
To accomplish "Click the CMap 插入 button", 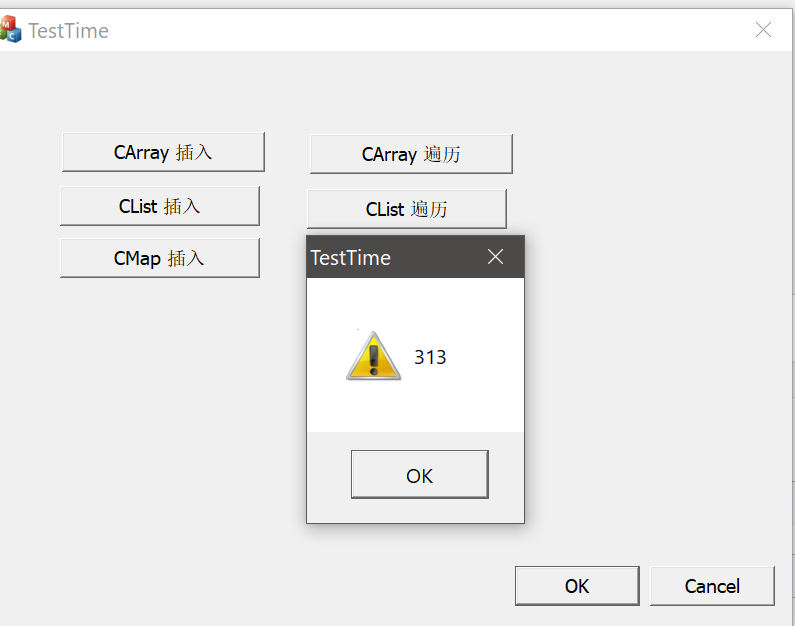I will (x=160, y=258).
